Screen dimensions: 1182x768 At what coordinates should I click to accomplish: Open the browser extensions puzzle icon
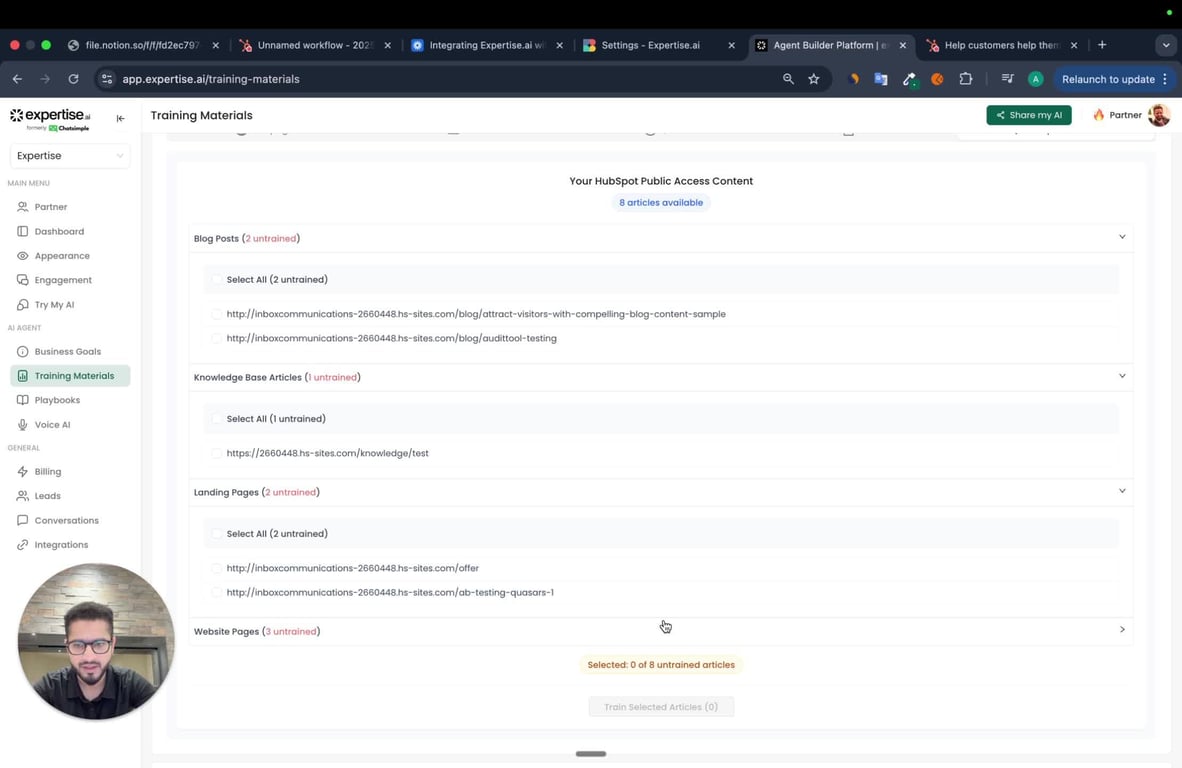coord(966,79)
